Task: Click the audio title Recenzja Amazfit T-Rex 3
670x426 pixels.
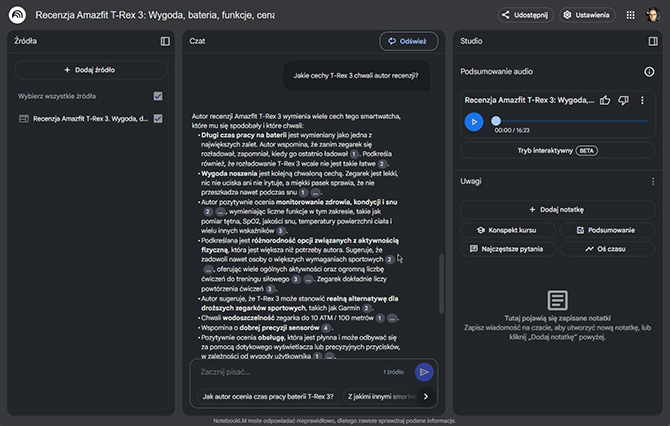Action: [529, 100]
